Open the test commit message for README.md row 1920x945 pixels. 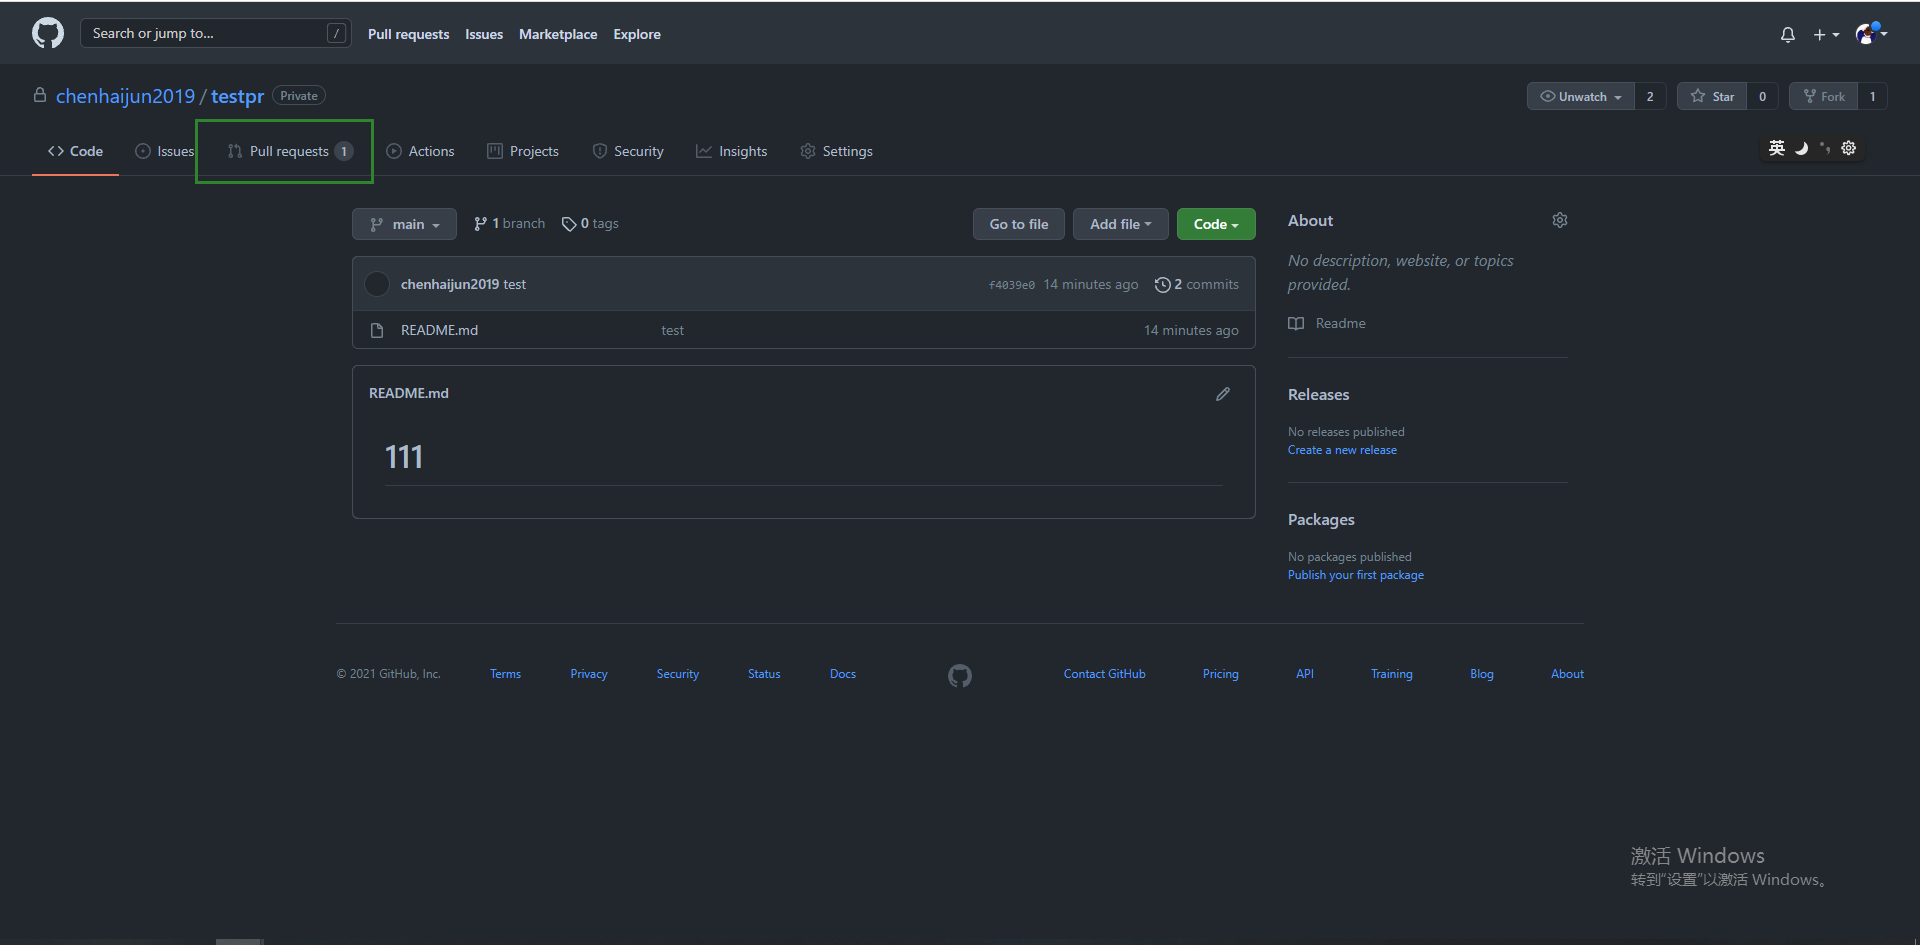click(673, 330)
